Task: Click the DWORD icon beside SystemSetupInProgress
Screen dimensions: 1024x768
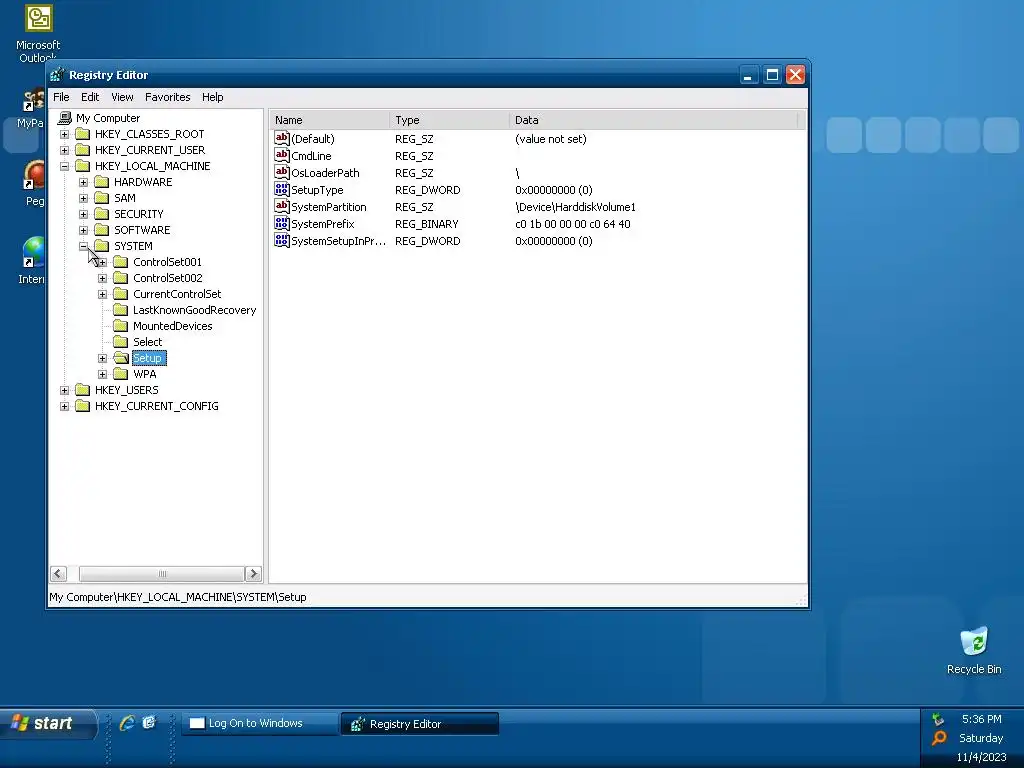Action: pos(281,240)
